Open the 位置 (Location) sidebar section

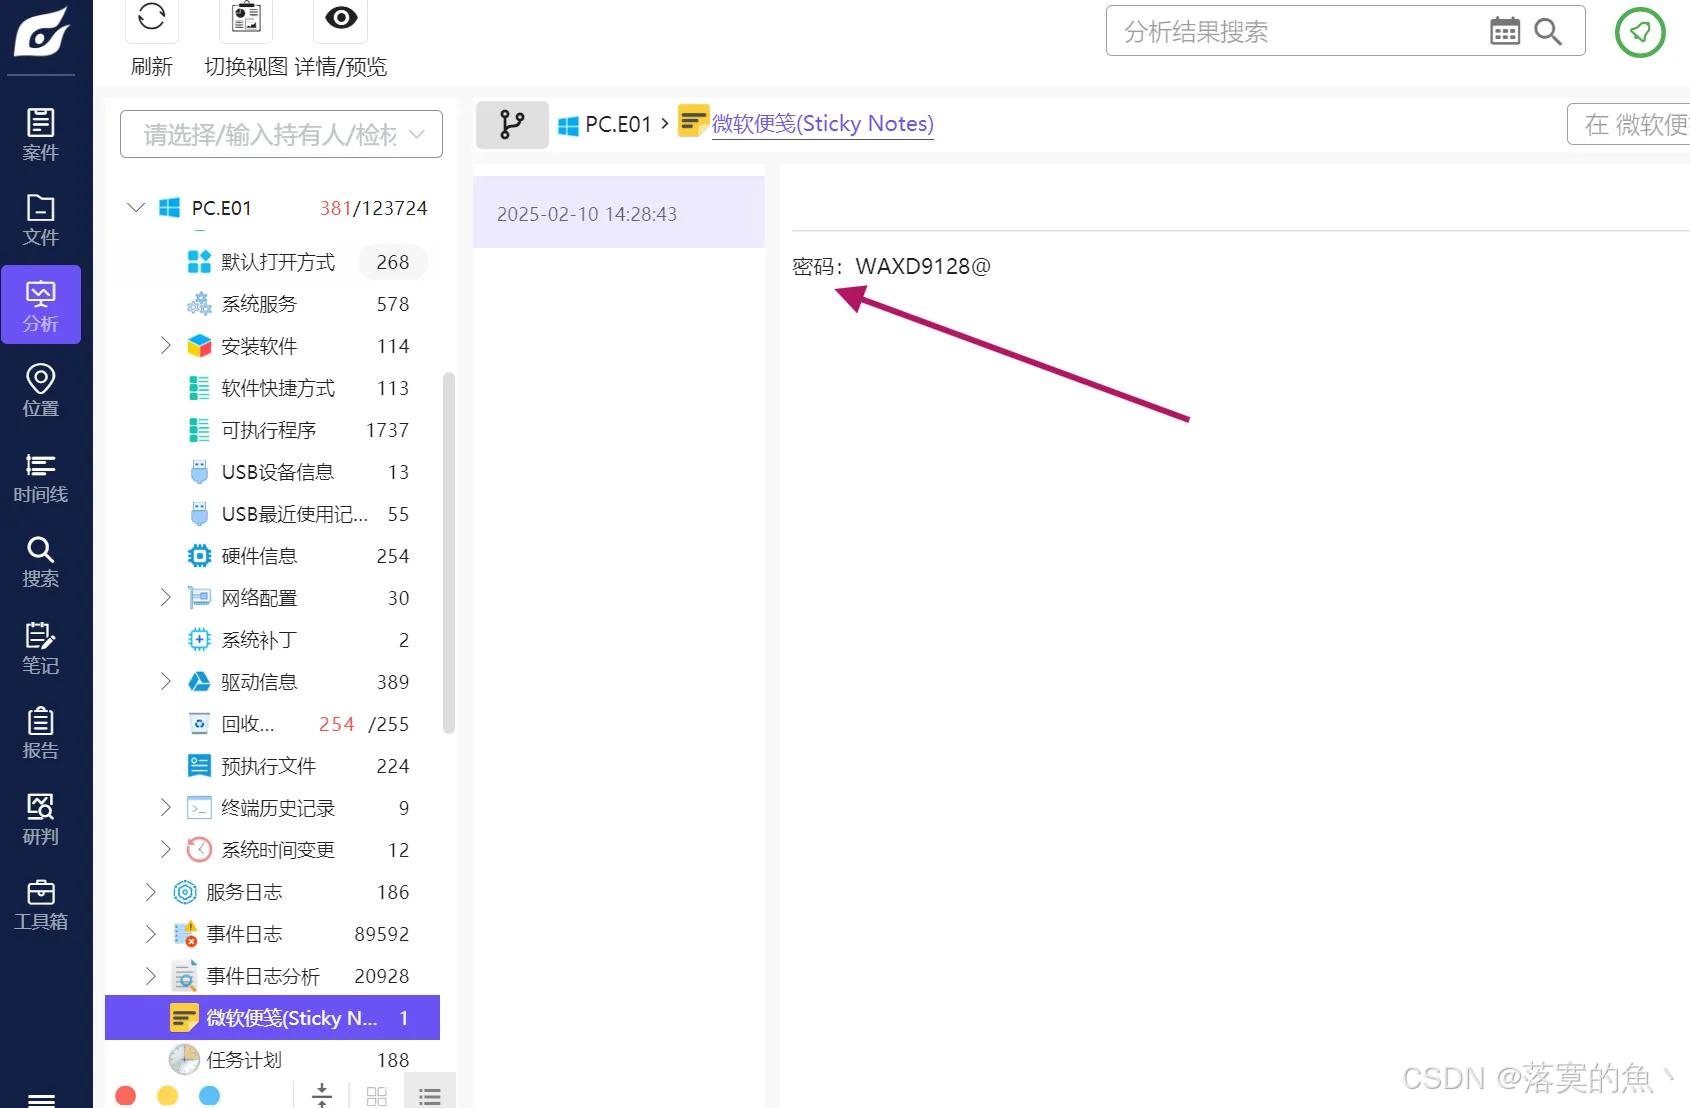41,390
